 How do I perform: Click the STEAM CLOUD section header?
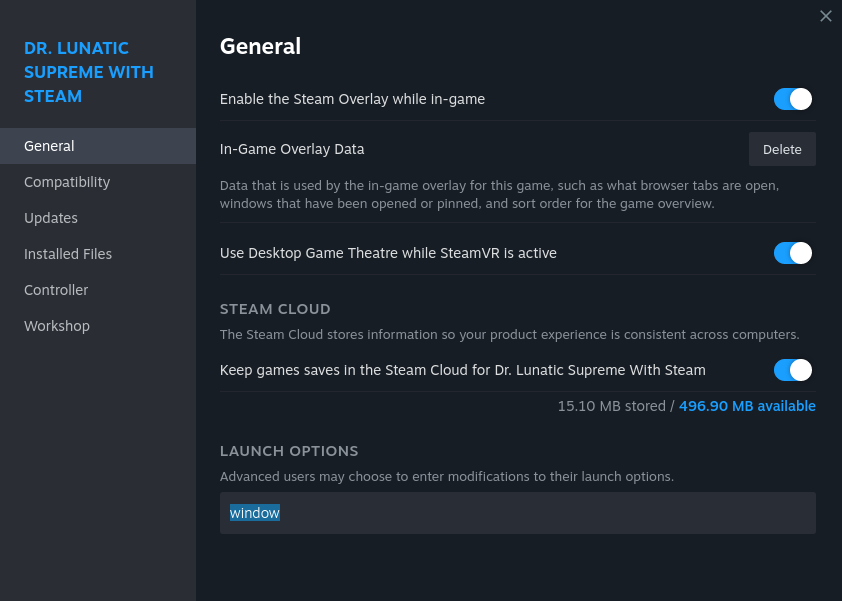[275, 309]
